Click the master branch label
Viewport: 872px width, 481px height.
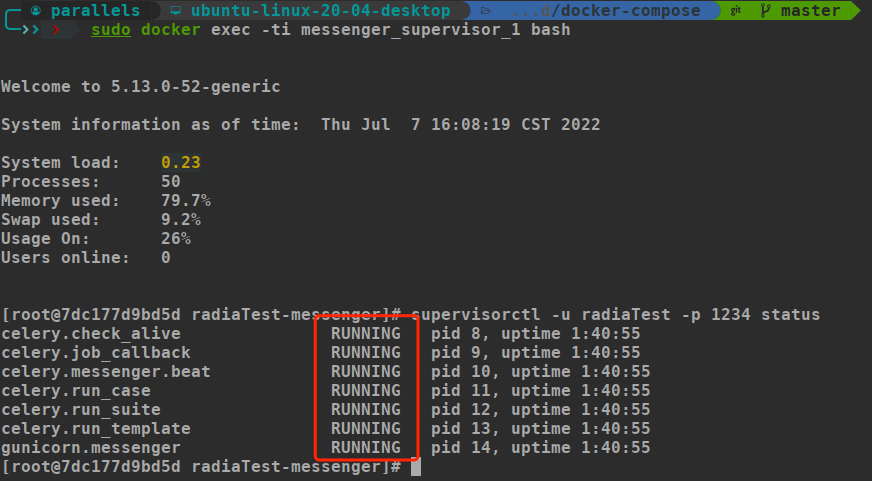pos(810,10)
